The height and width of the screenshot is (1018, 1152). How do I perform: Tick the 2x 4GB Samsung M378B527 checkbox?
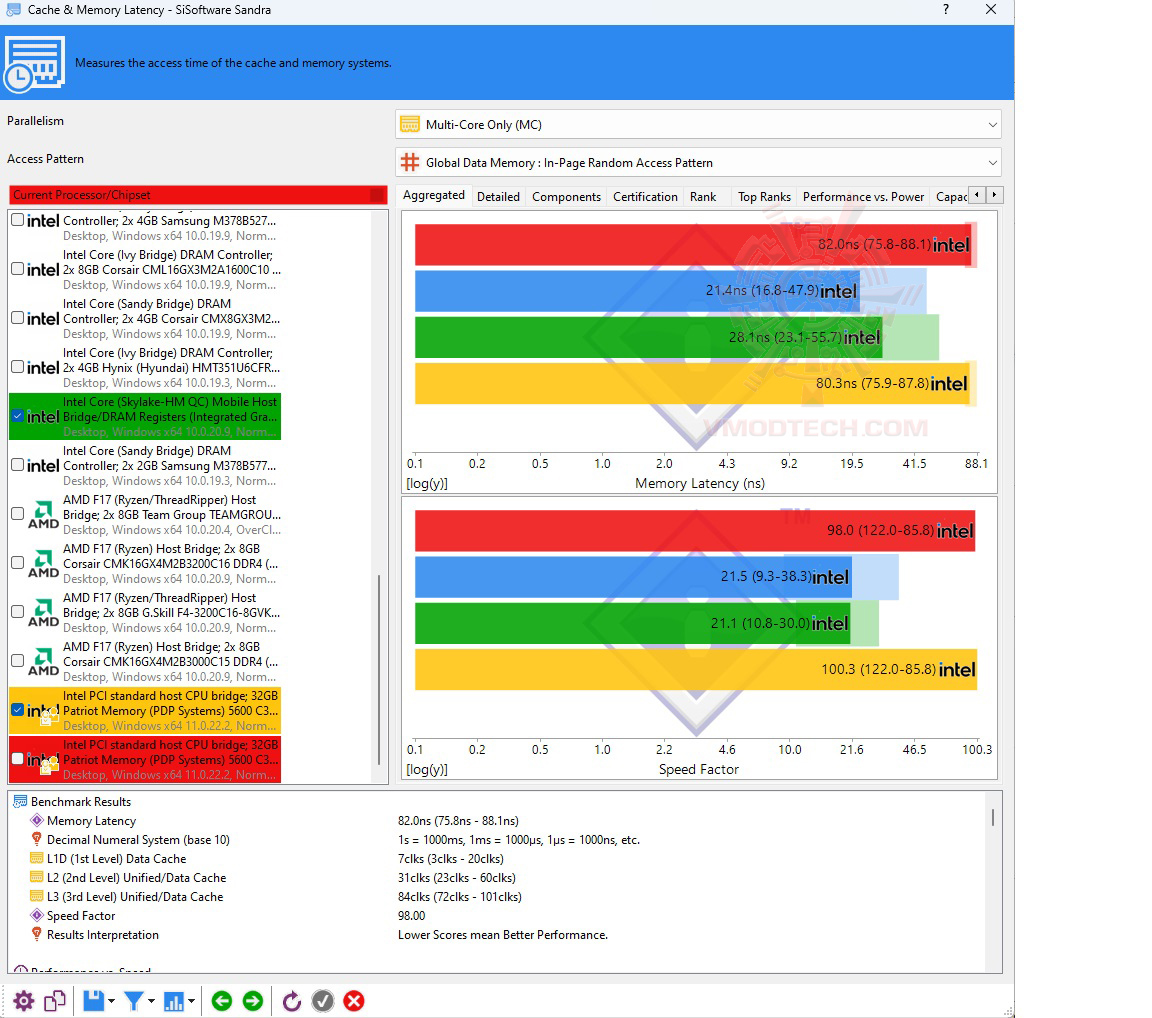[18, 220]
